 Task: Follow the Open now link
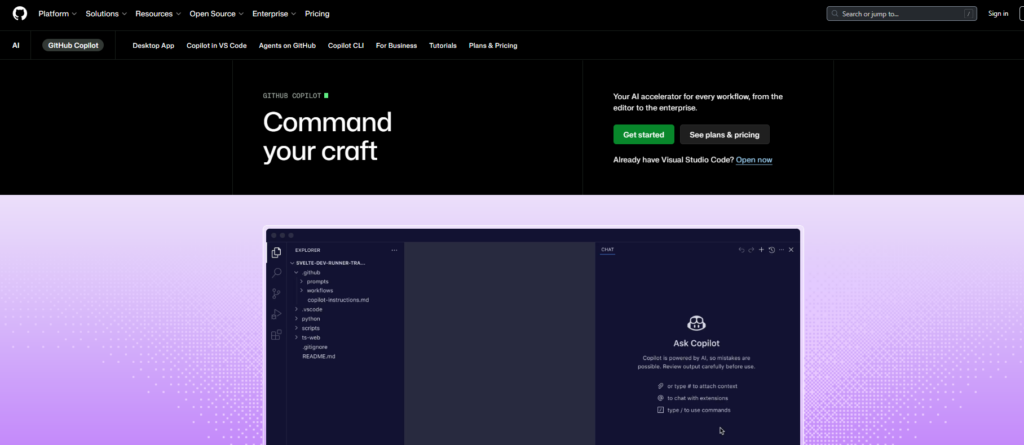[754, 160]
